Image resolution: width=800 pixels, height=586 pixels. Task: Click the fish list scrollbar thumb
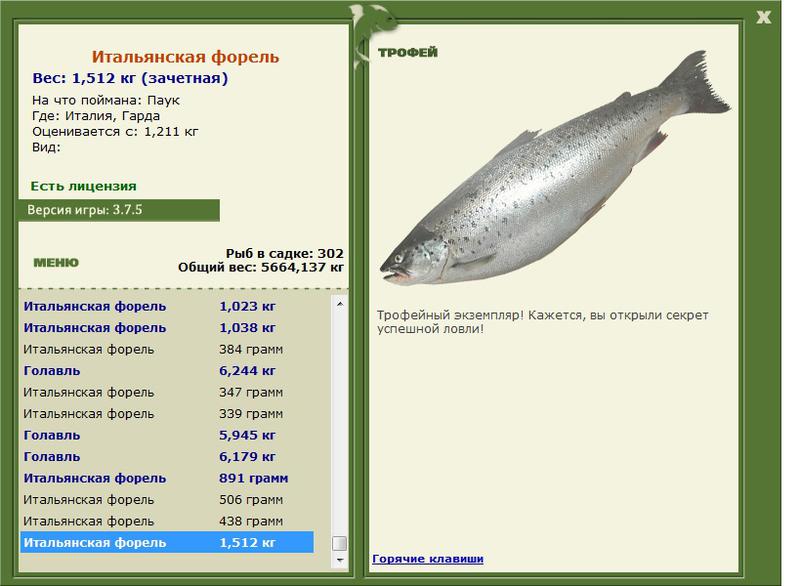click(x=340, y=543)
